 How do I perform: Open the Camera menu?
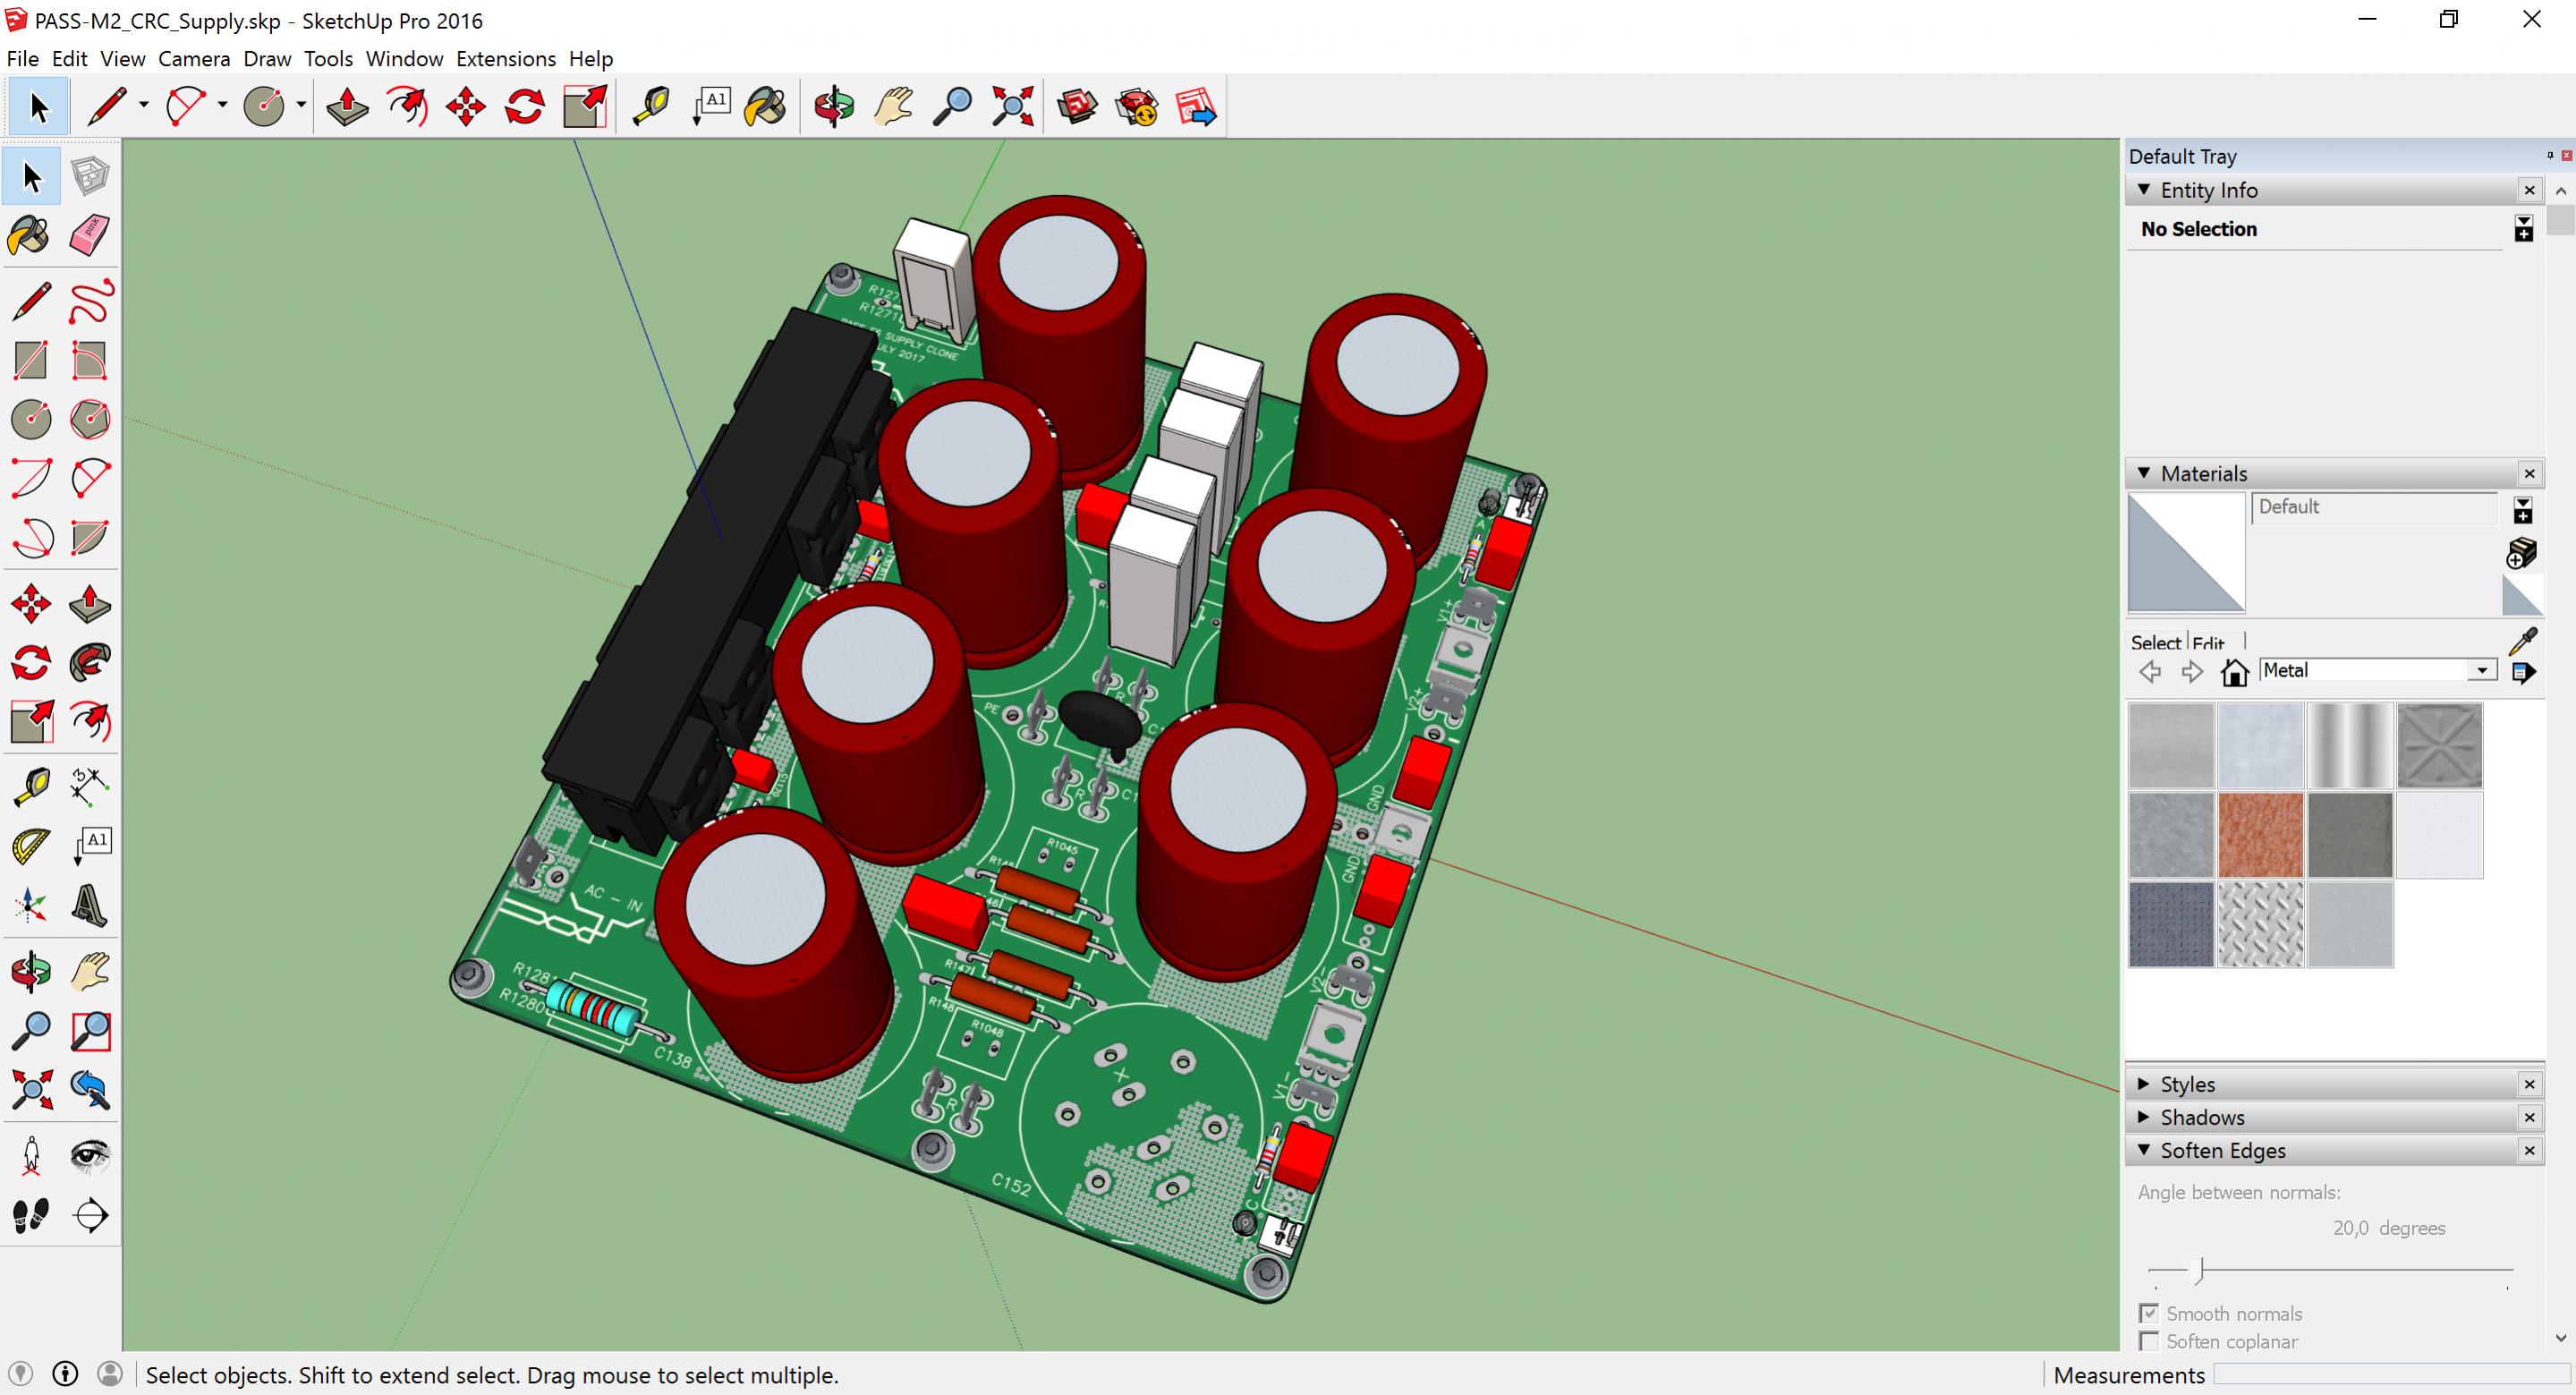click(194, 59)
